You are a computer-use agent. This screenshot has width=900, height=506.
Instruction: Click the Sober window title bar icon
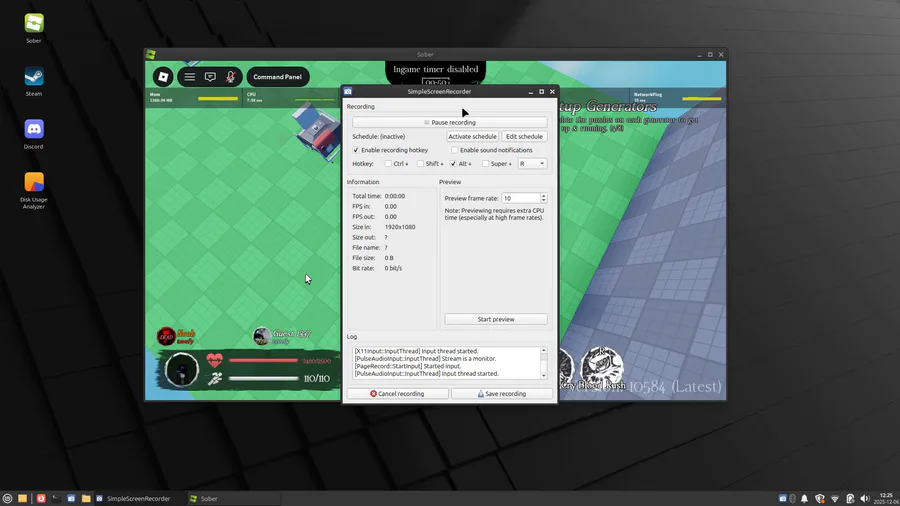point(152,55)
